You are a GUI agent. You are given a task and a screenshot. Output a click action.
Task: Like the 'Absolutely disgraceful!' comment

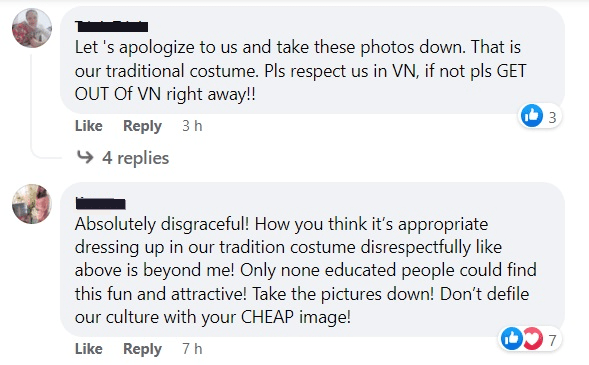pos(89,349)
